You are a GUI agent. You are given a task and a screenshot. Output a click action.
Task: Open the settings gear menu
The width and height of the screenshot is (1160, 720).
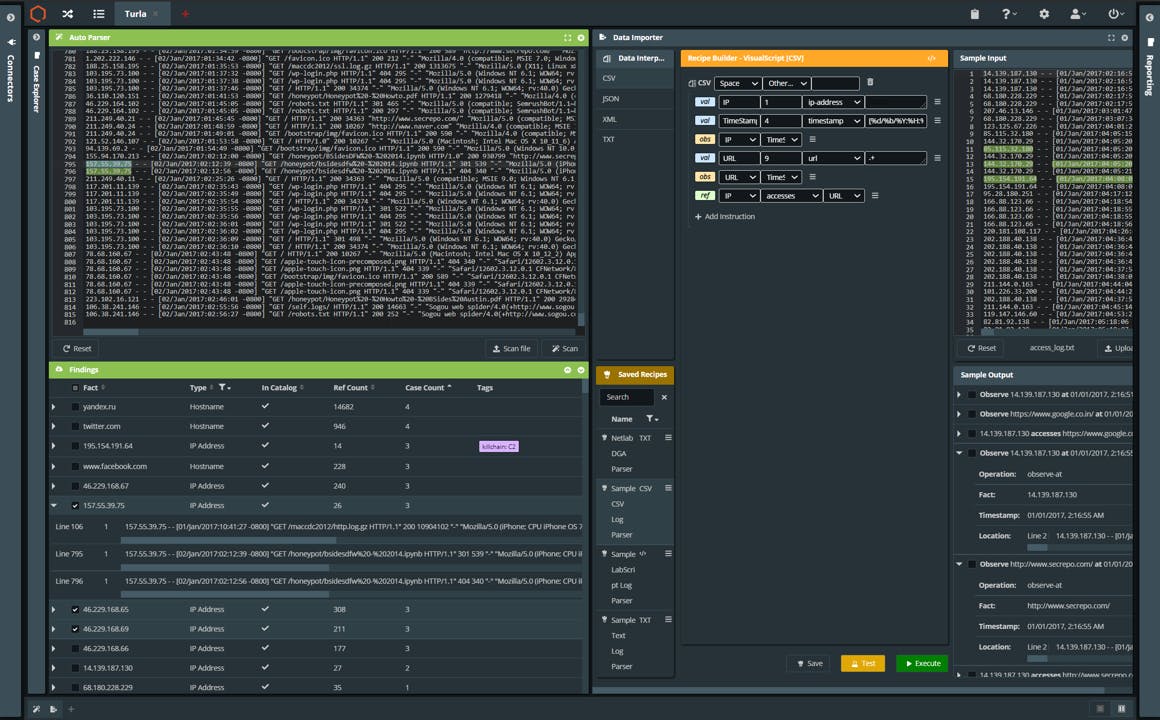click(x=1044, y=14)
